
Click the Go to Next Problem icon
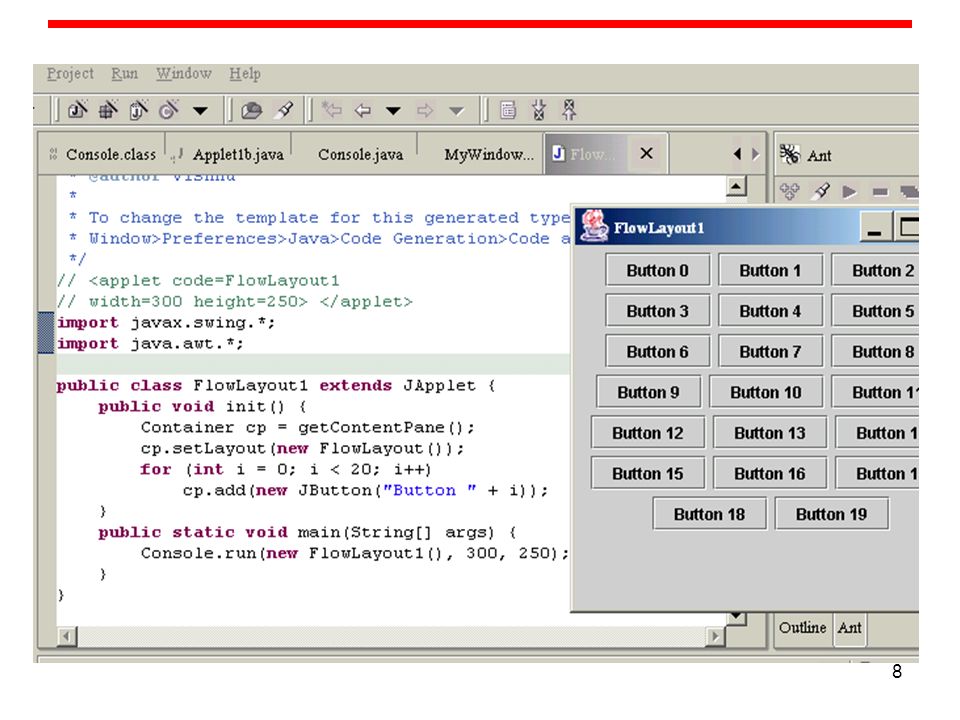pos(539,110)
